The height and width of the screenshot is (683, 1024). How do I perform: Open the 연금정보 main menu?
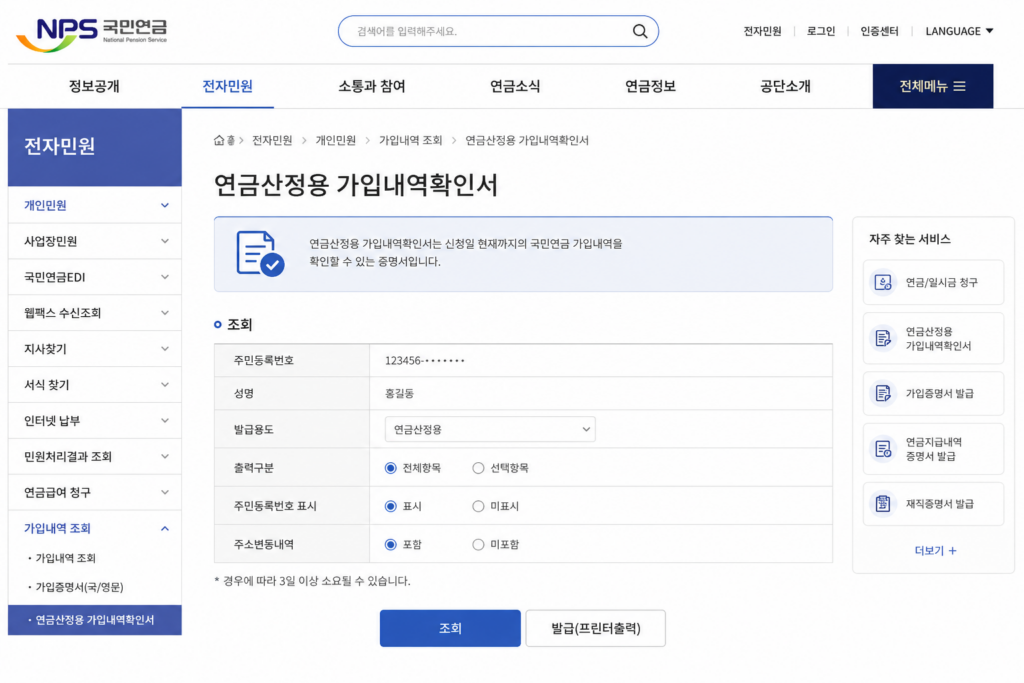coord(650,86)
